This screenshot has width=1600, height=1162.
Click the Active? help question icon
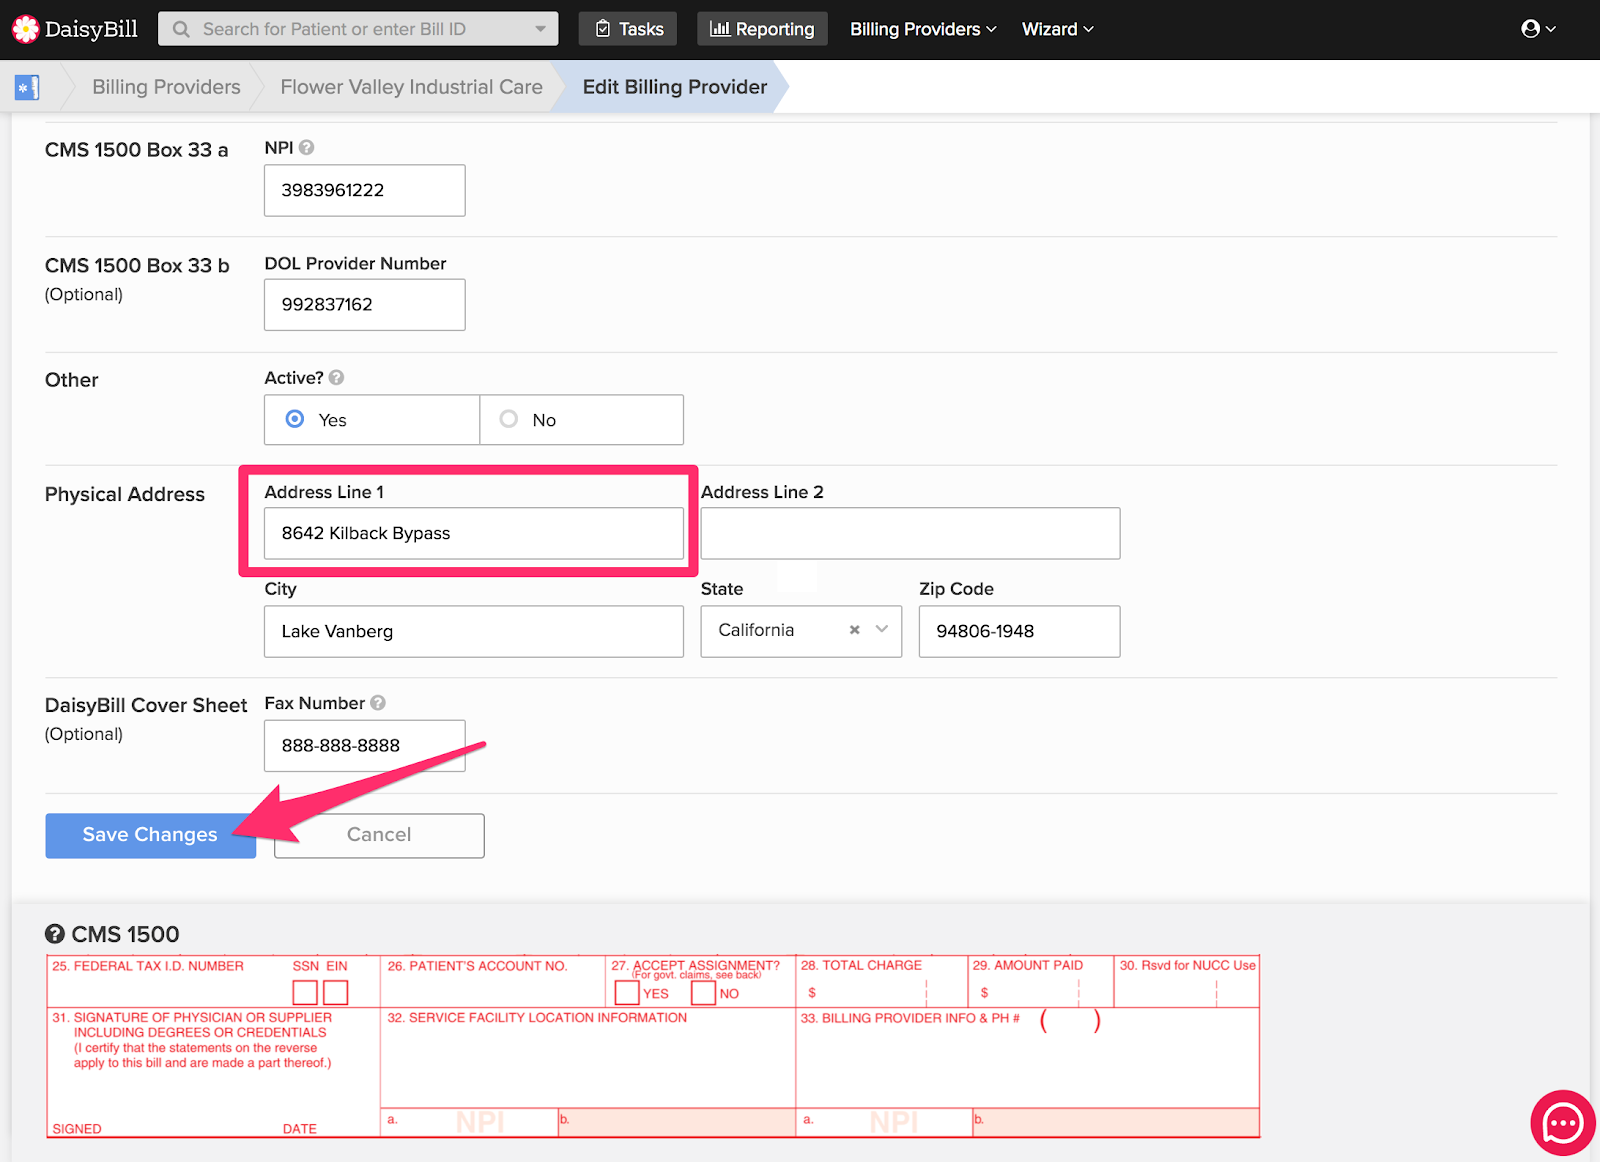click(337, 377)
